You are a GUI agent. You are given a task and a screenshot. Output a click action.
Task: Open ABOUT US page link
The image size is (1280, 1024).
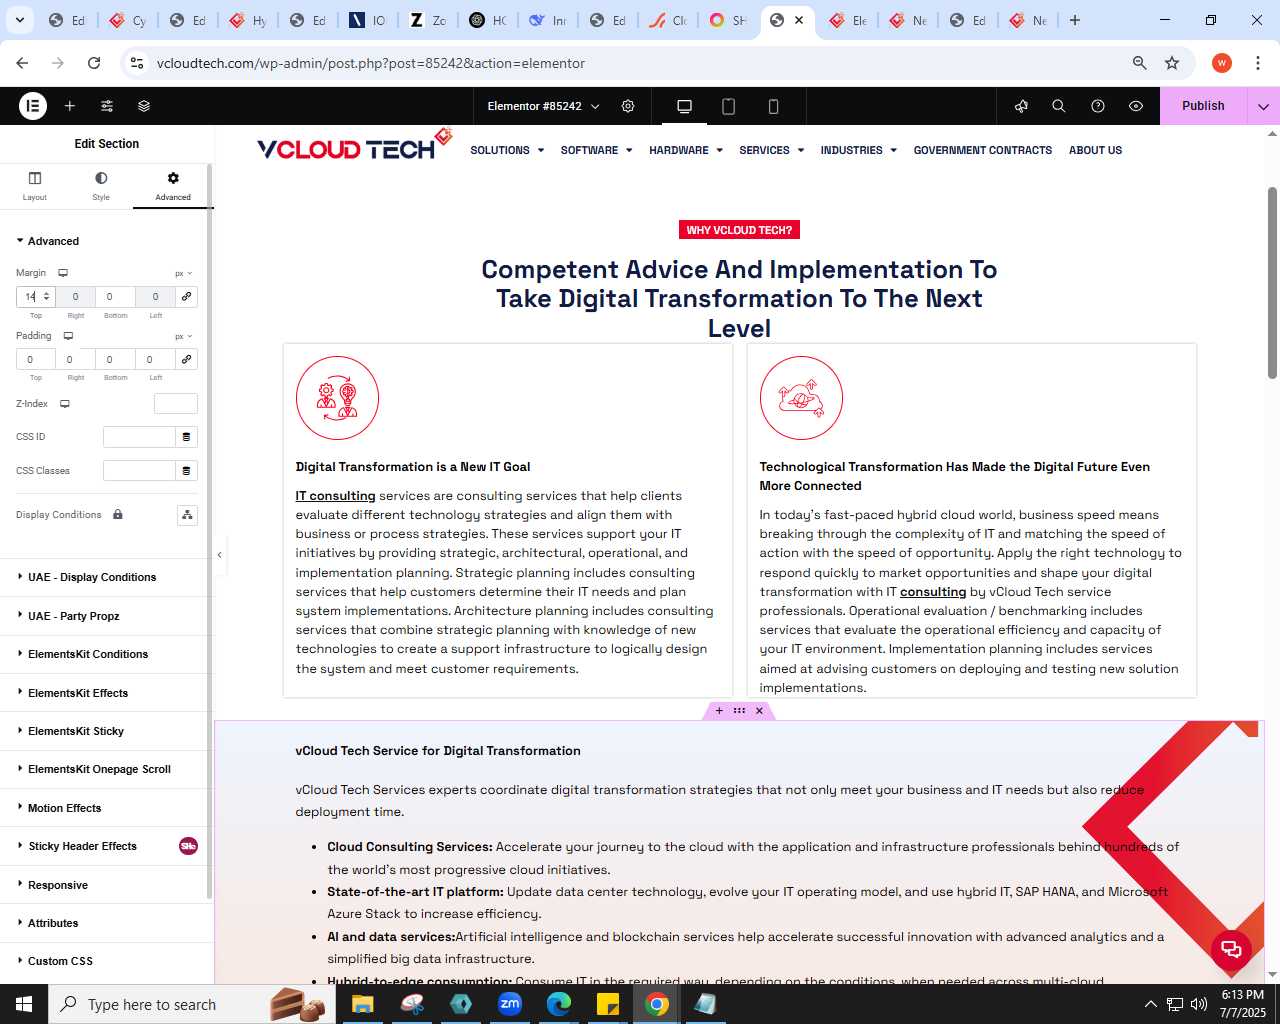(x=1095, y=150)
